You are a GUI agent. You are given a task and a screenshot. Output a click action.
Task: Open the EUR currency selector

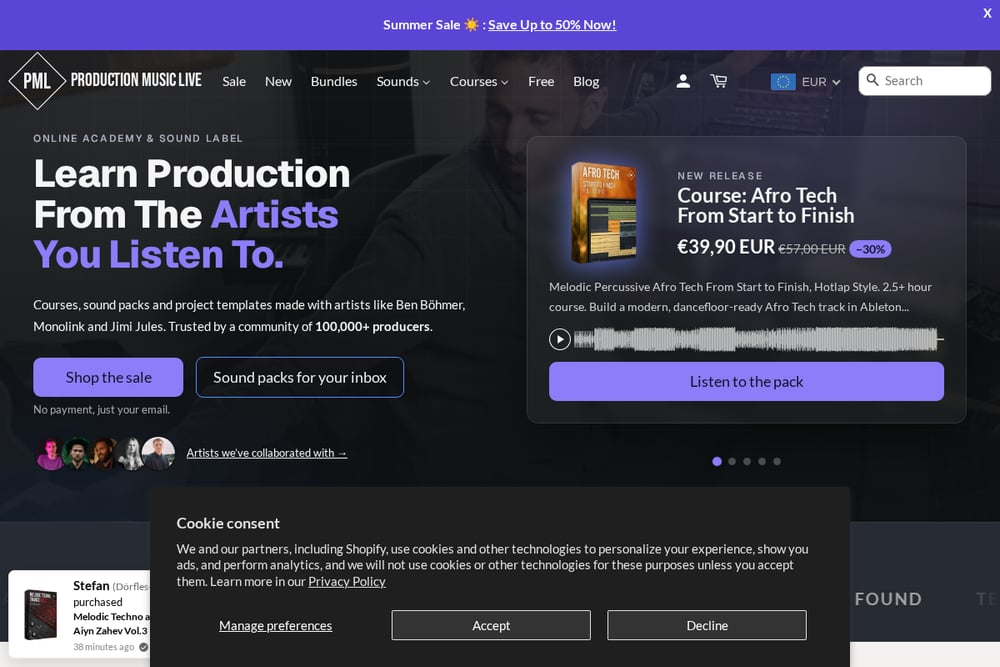tap(806, 82)
